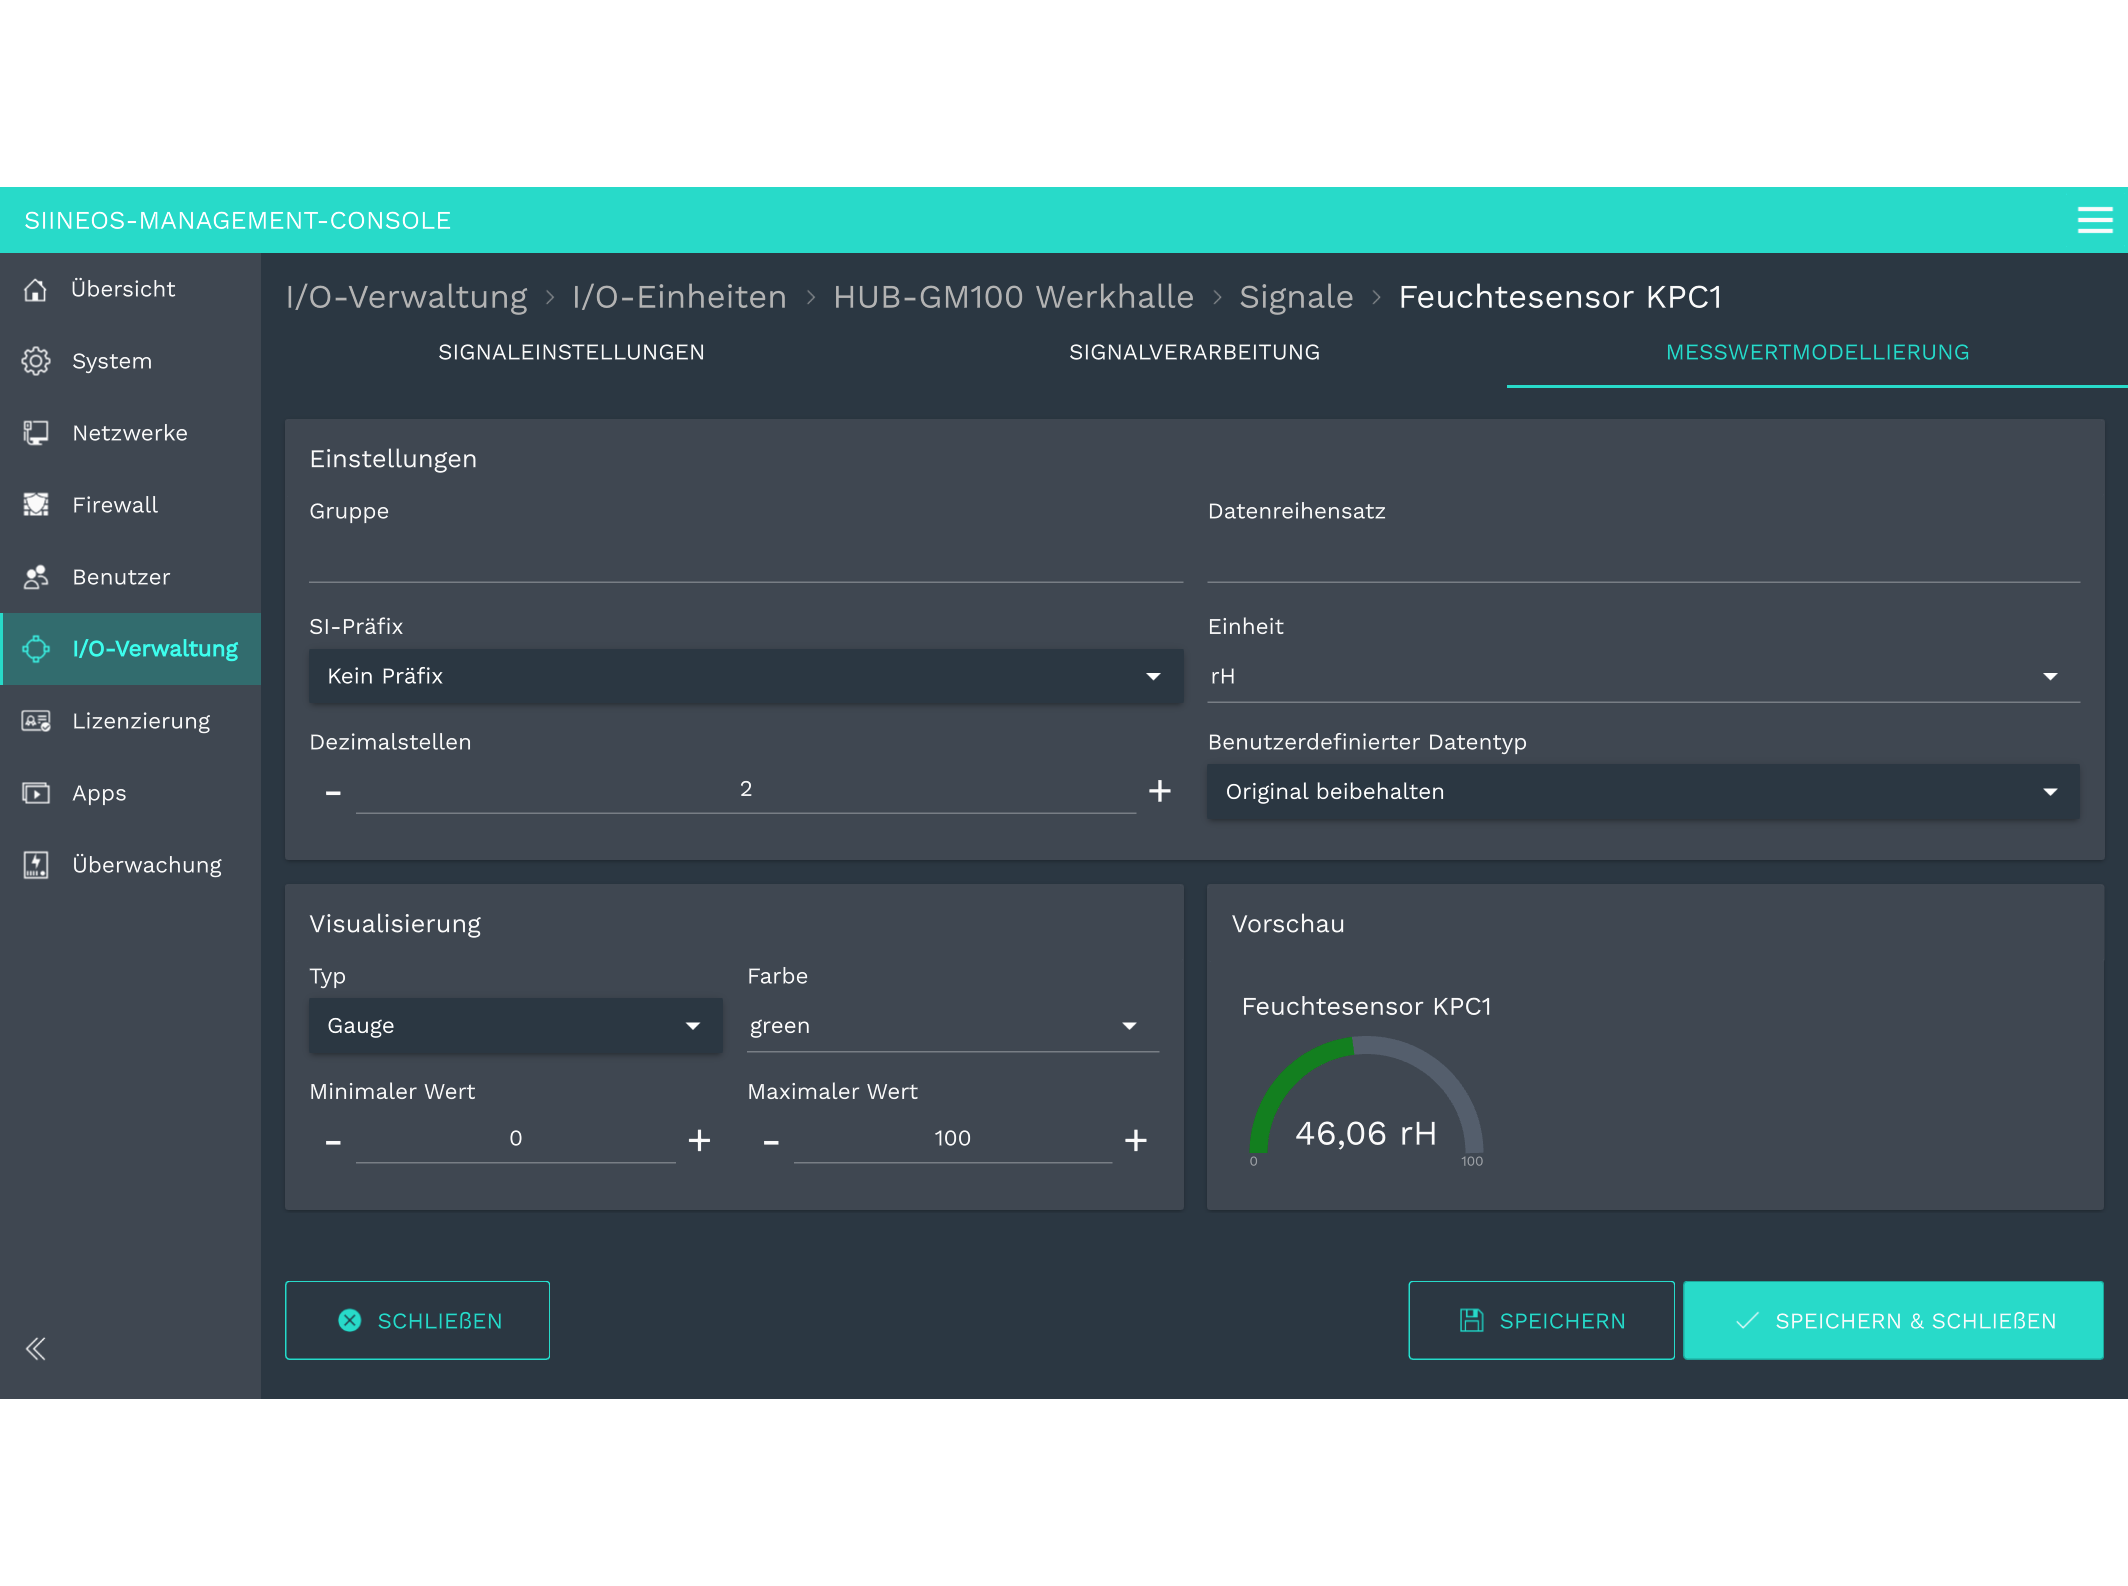The height and width of the screenshot is (1586, 2128).
Task: Open Benutzer in the sidebar
Action: 130,577
